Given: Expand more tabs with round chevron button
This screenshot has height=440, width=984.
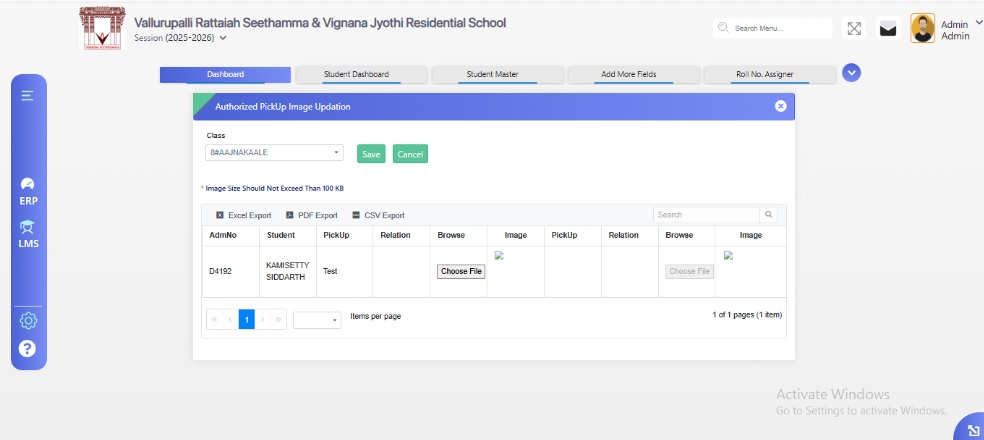Looking at the screenshot, I should click(x=851, y=72).
